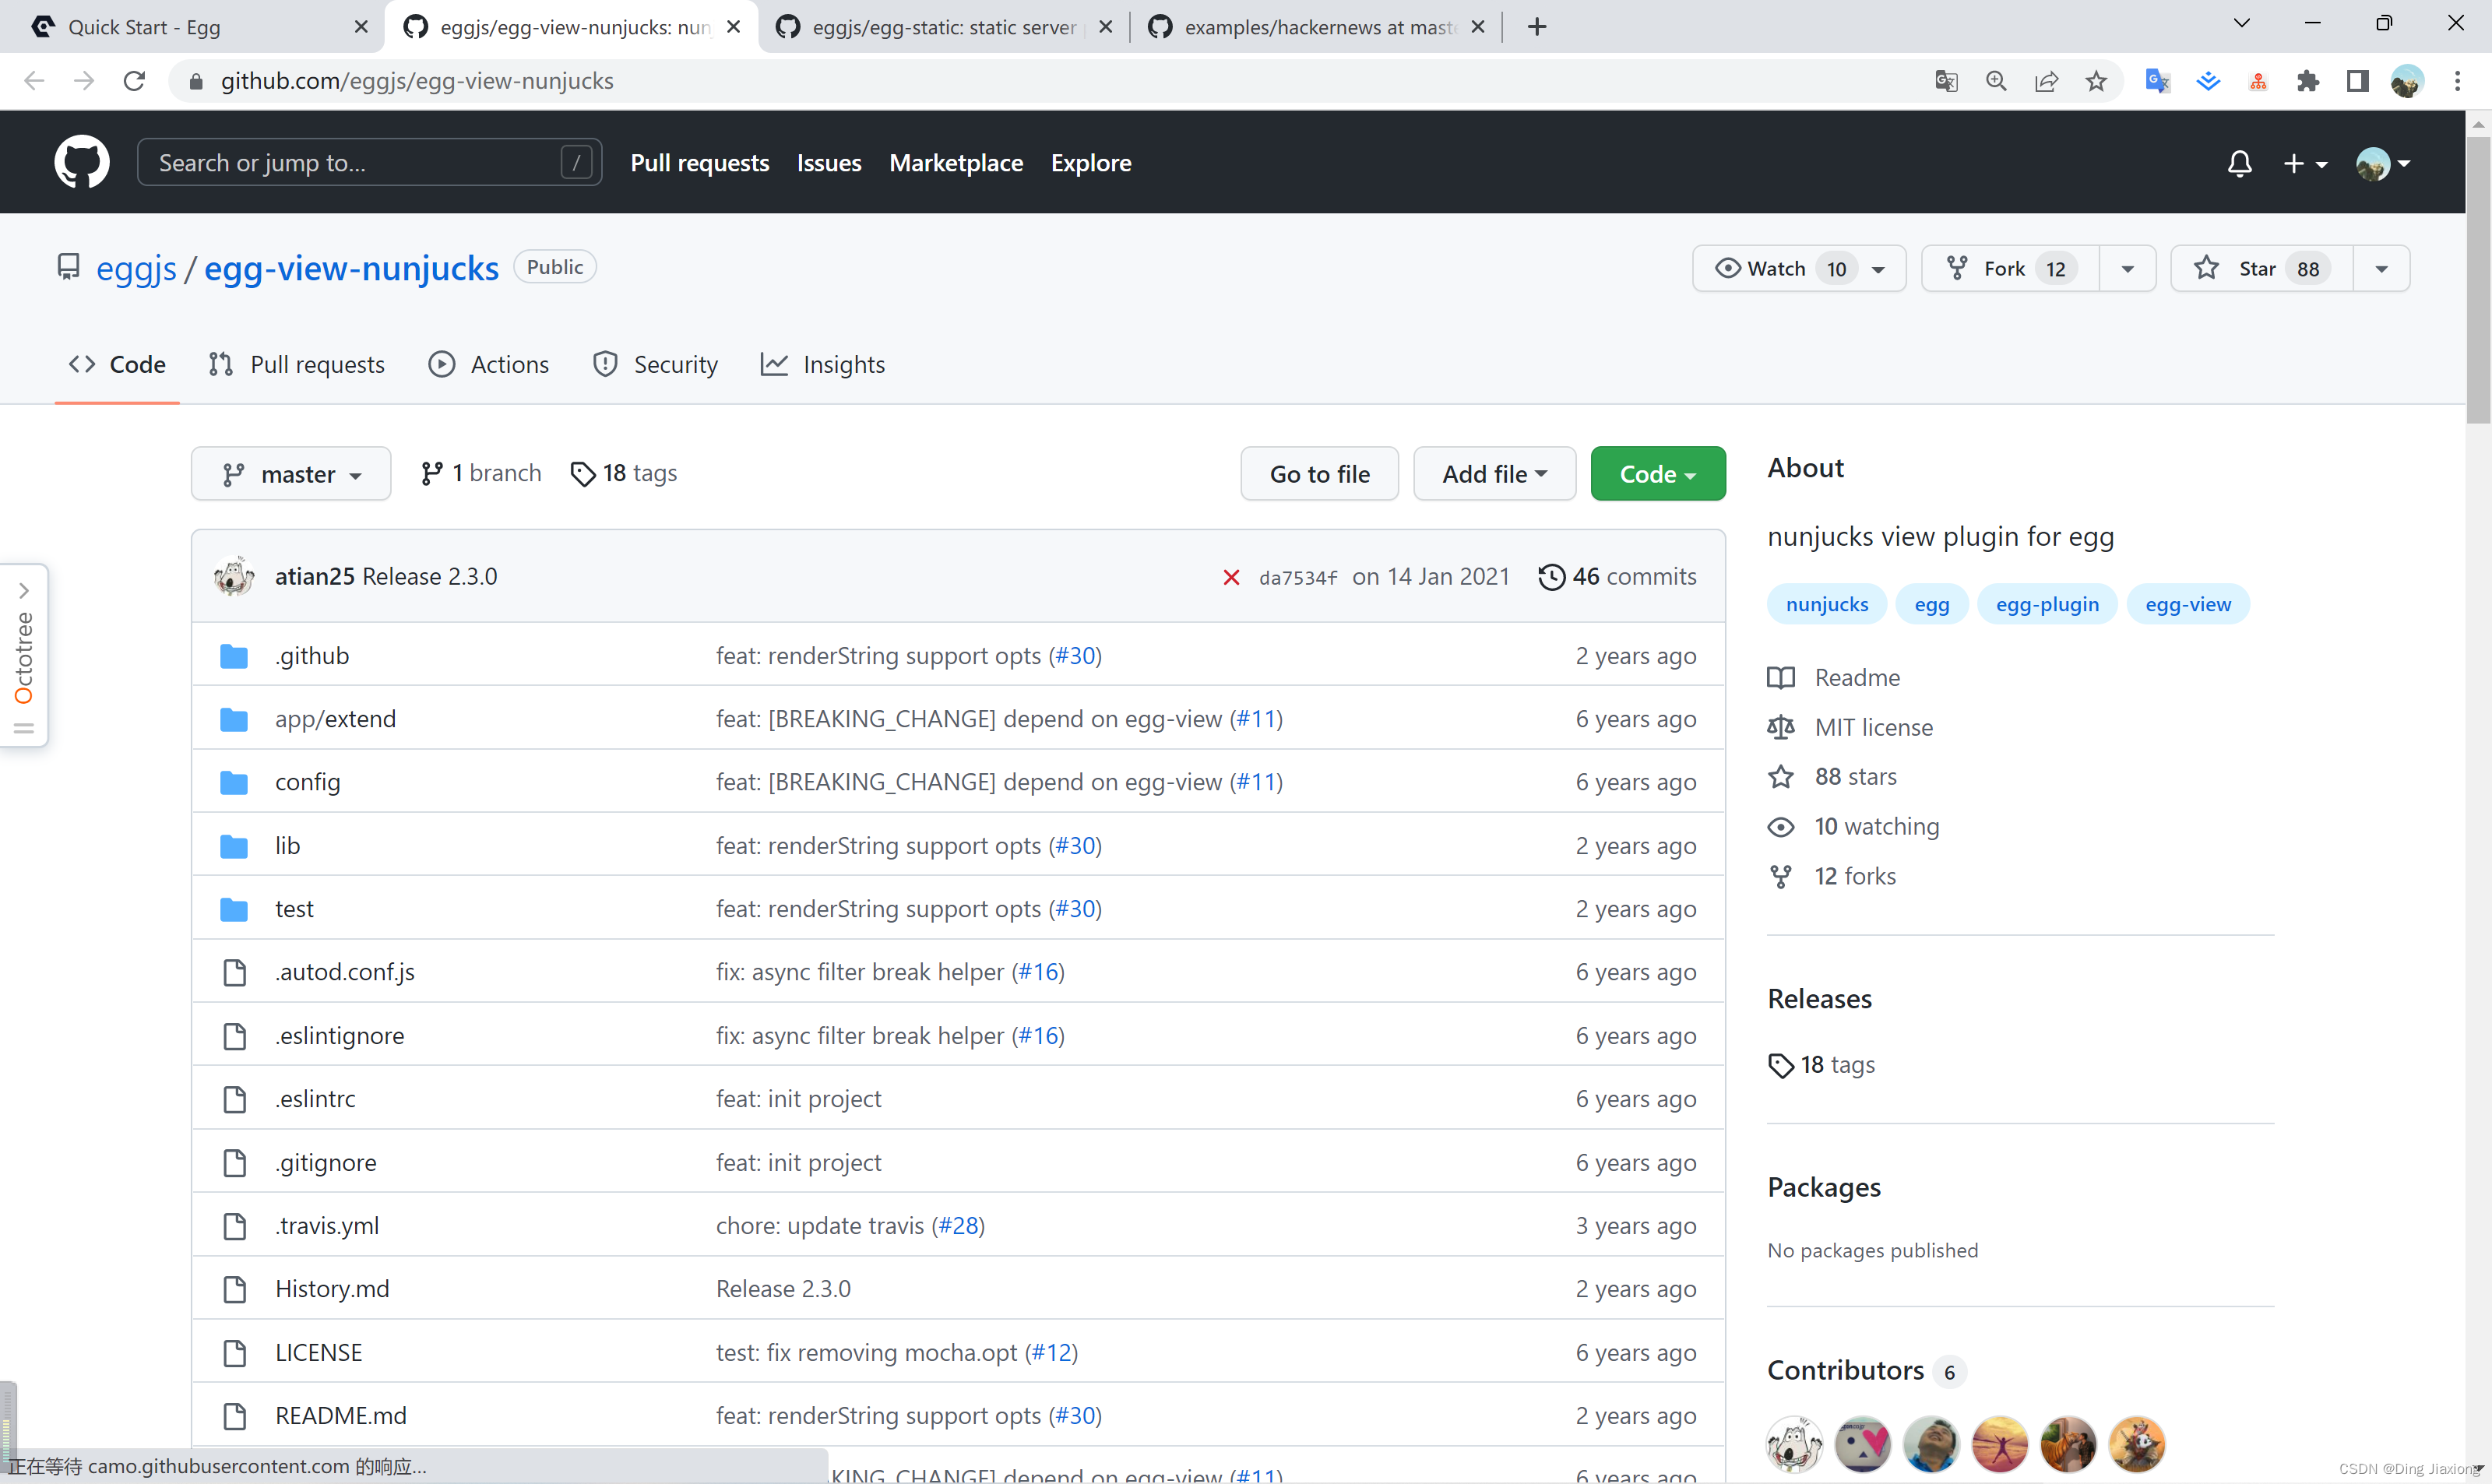Screen dimensions: 2492x1484
Task: Open the green Code clone dropdown
Action: coord(1658,474)
